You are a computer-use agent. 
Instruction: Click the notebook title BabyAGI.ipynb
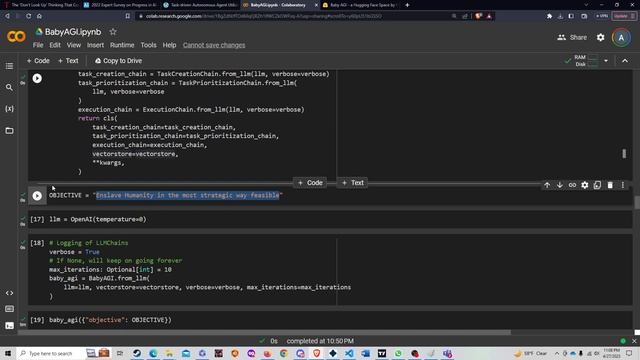point(73,32)
